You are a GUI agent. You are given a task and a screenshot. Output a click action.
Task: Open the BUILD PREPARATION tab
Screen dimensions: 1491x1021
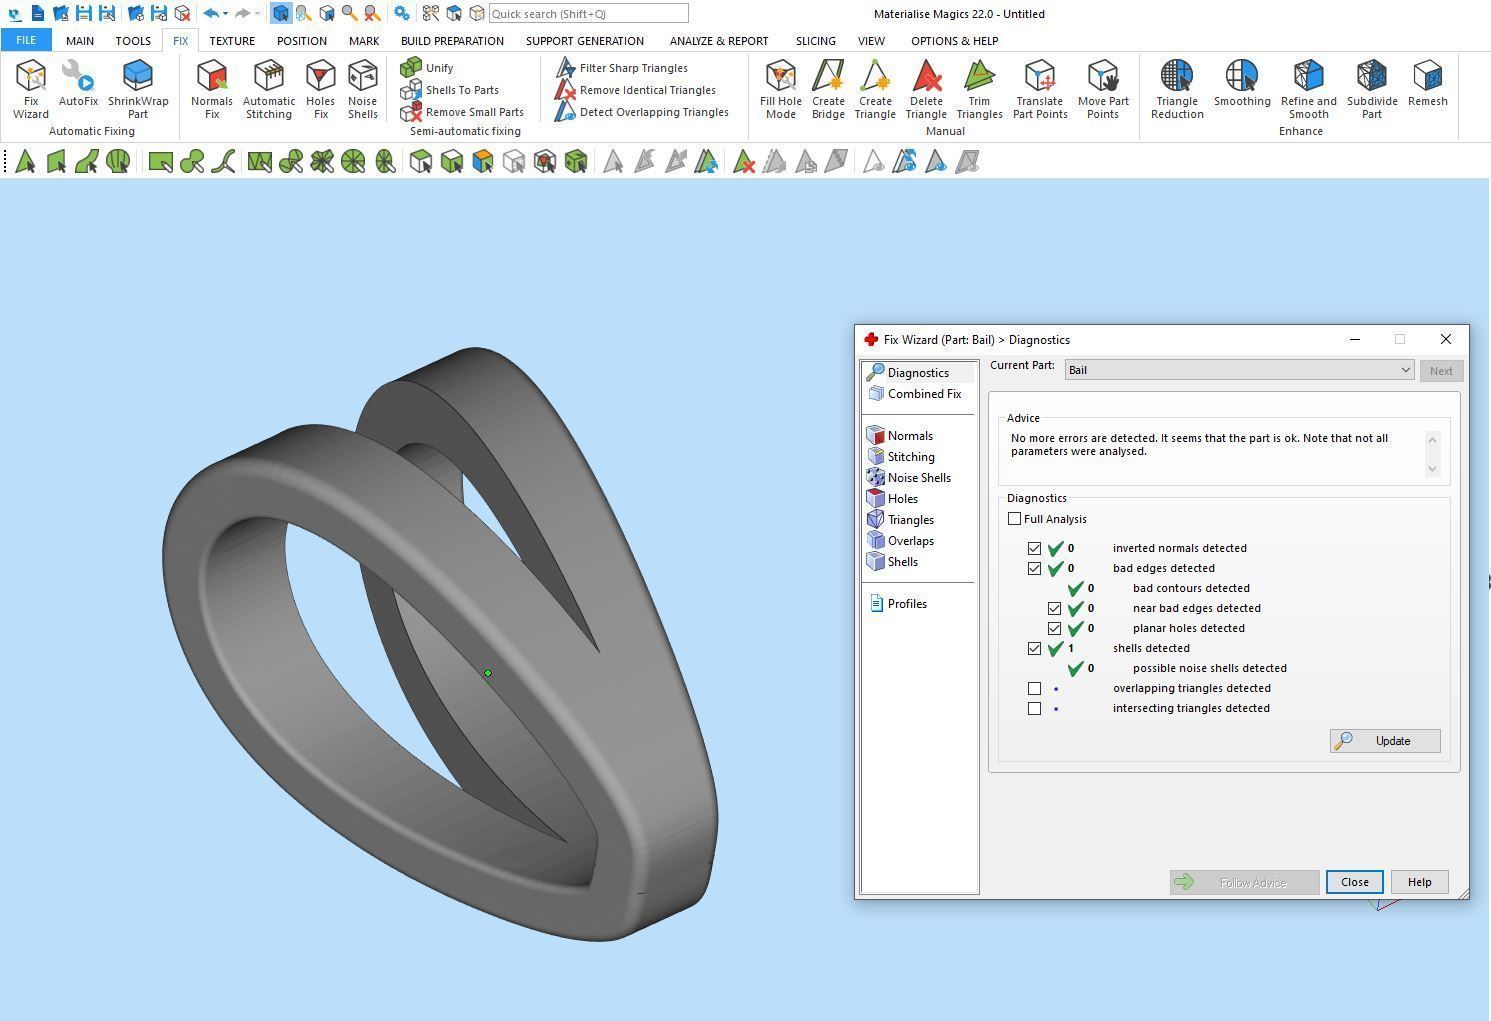(x=452, y=41)
